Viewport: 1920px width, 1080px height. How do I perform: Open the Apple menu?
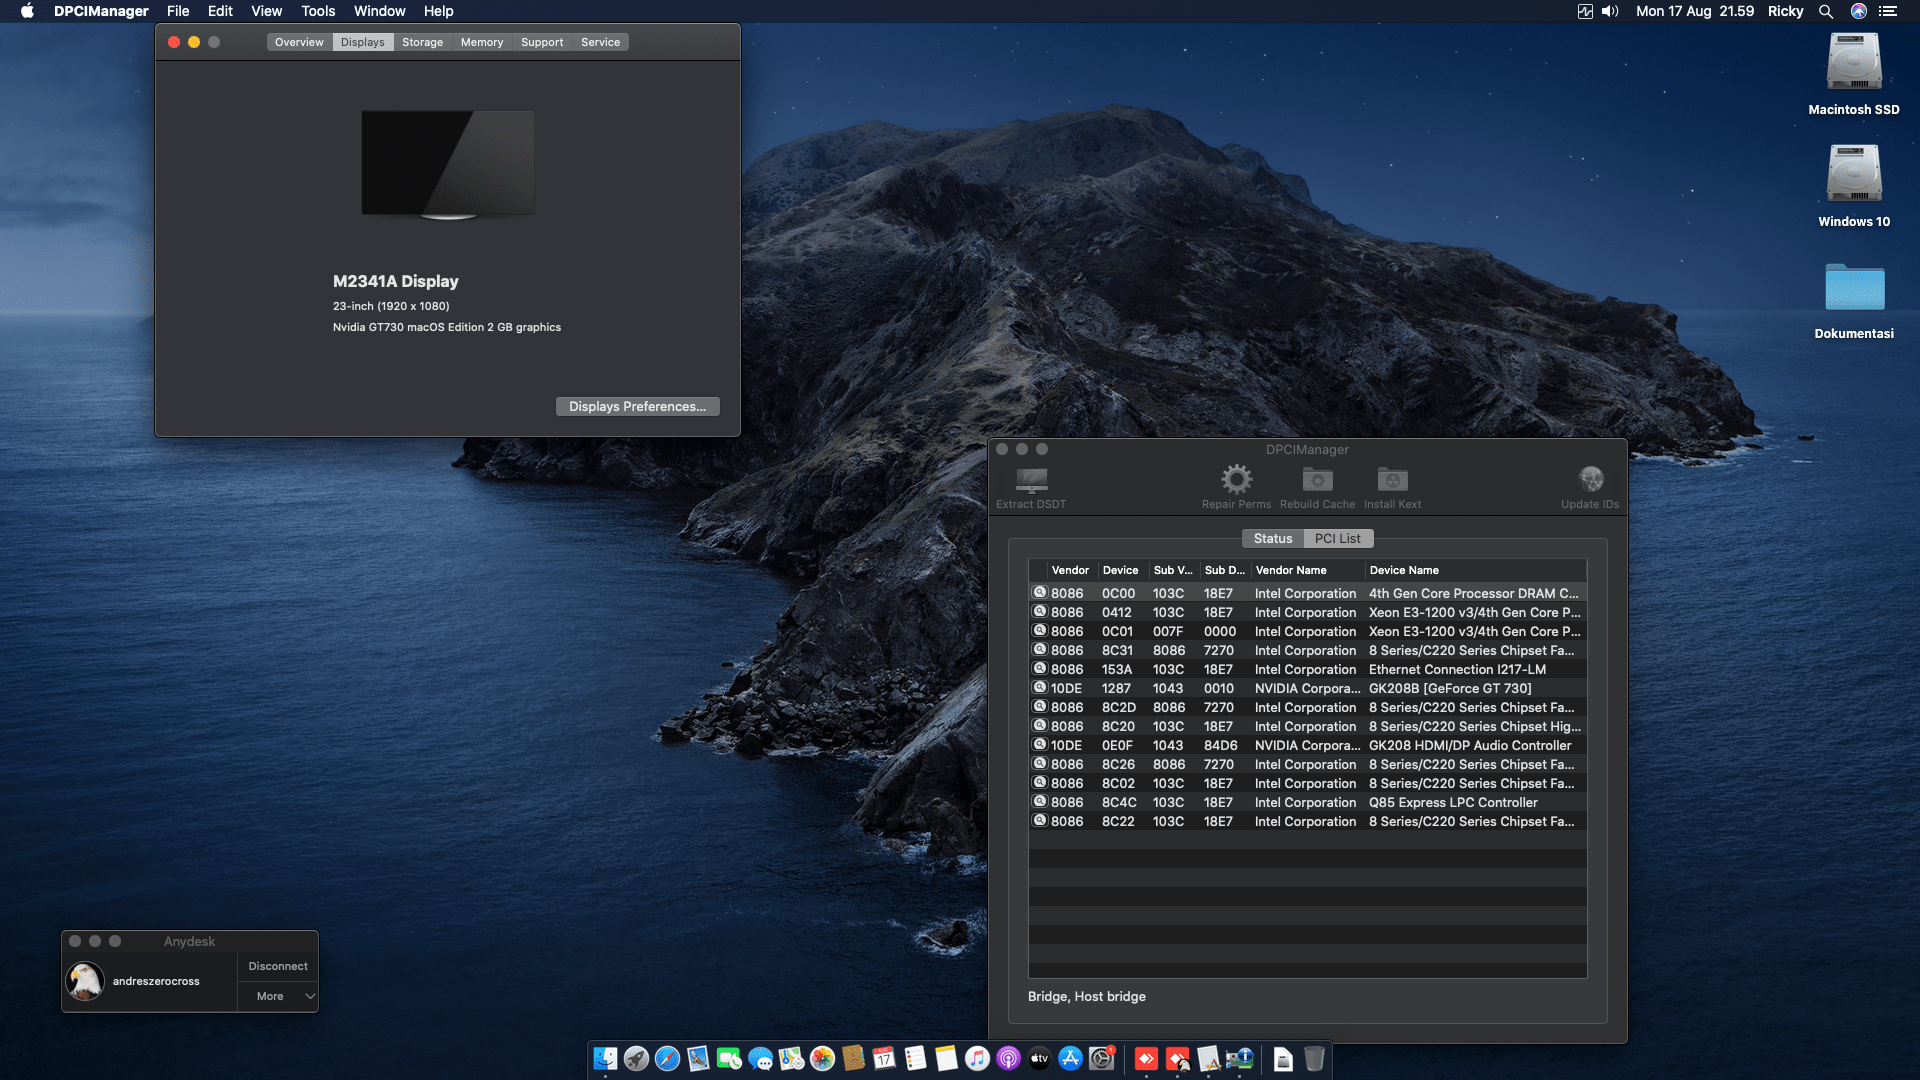[27, 11]
